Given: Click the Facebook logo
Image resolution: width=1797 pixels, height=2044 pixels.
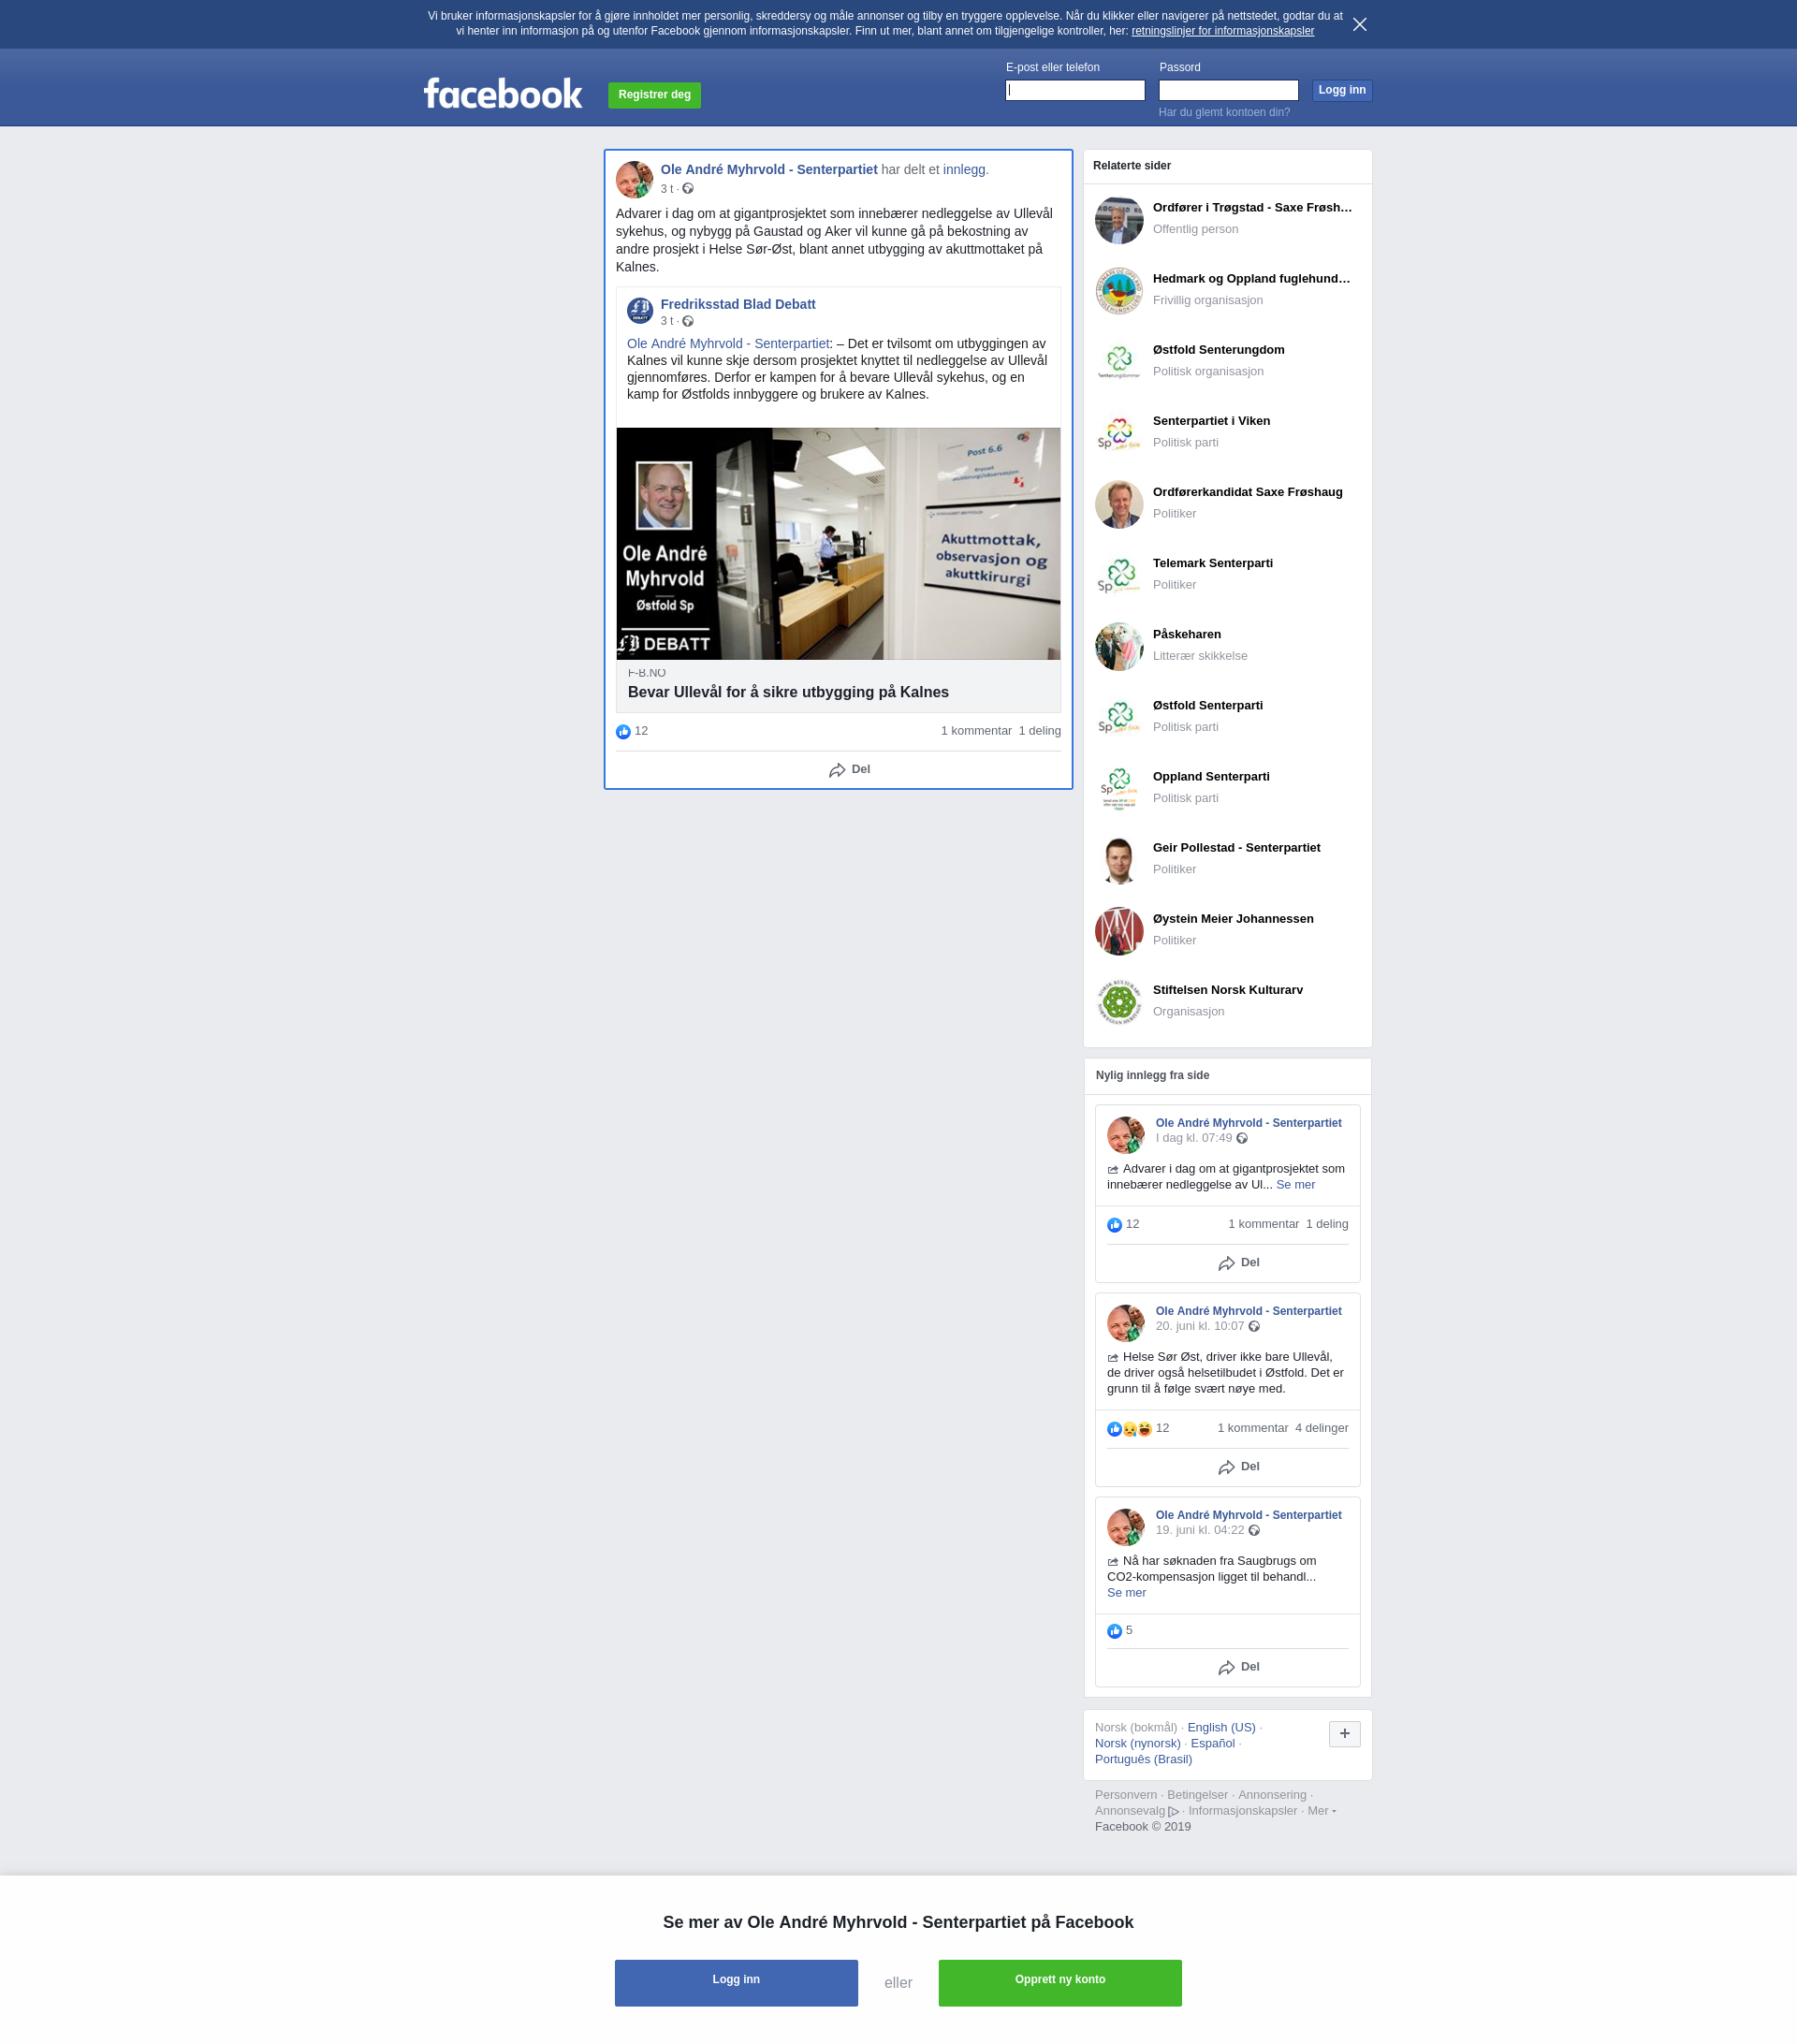Looking at the screenshot, I should 502,94.
